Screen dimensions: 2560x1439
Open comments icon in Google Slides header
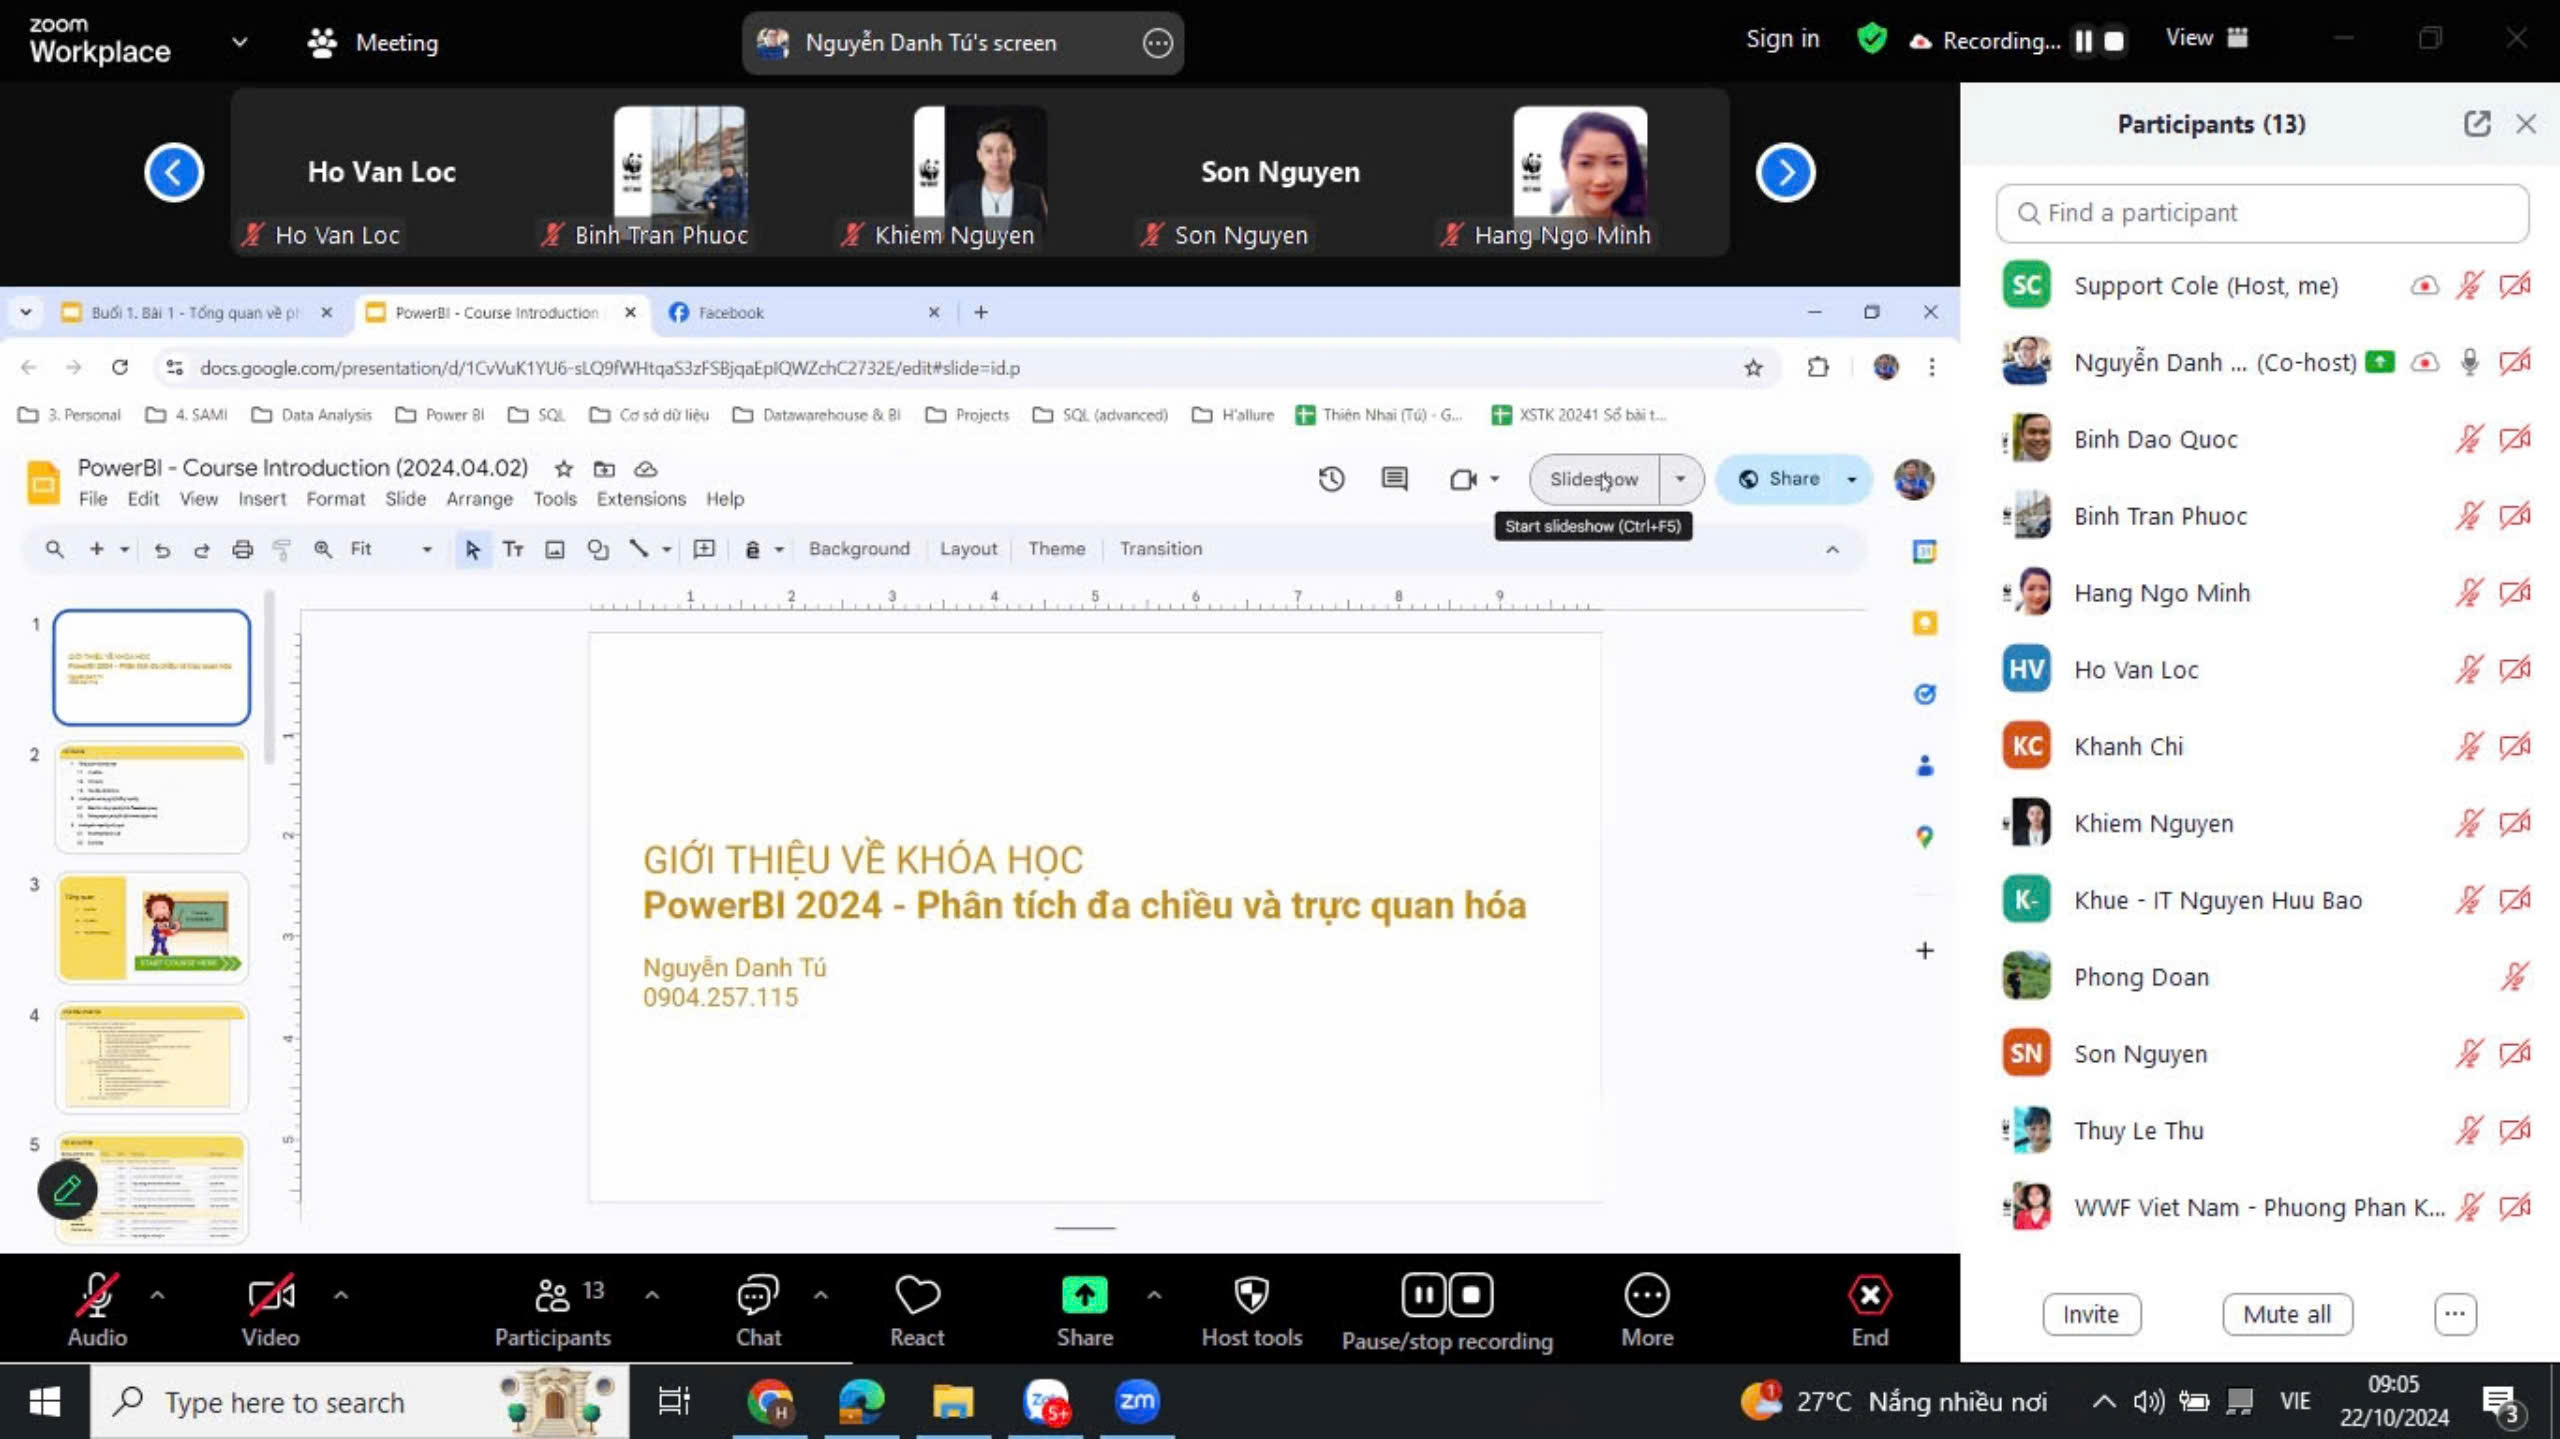pyautogui.click(x=1394, y=479)
